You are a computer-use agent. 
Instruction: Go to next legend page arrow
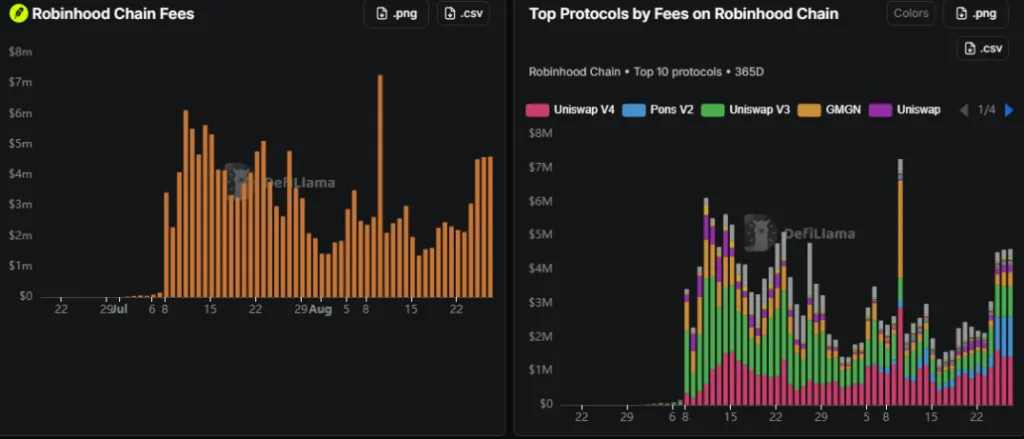coord(1009,110)
